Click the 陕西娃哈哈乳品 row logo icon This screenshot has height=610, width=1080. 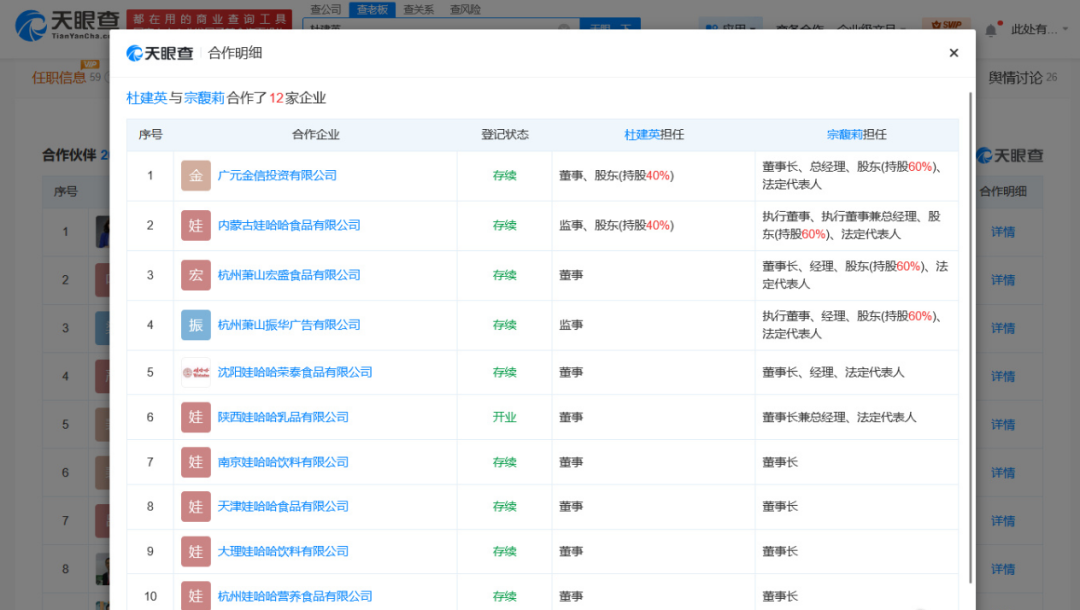click(196, 417)
